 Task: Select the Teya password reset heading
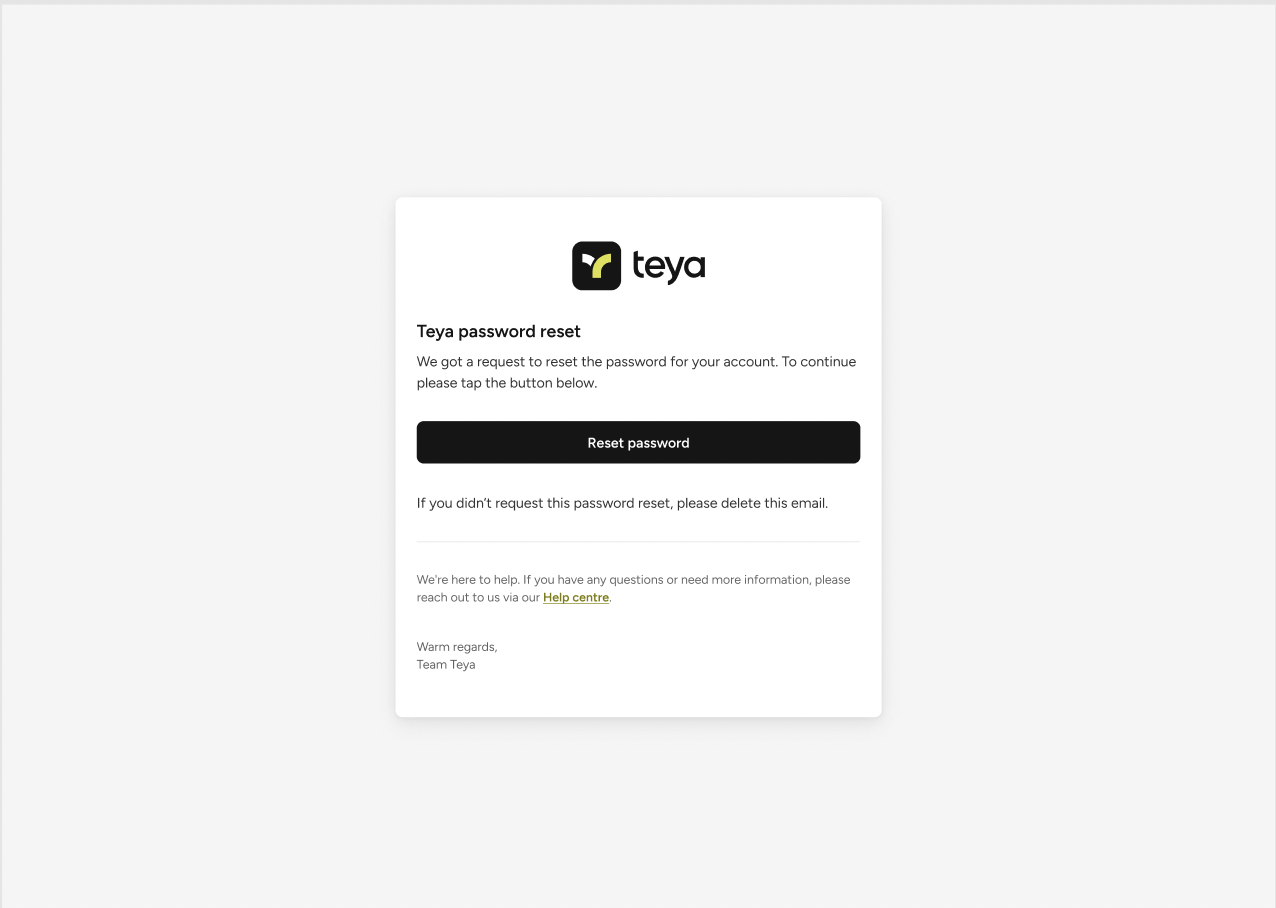click(498, 331)
